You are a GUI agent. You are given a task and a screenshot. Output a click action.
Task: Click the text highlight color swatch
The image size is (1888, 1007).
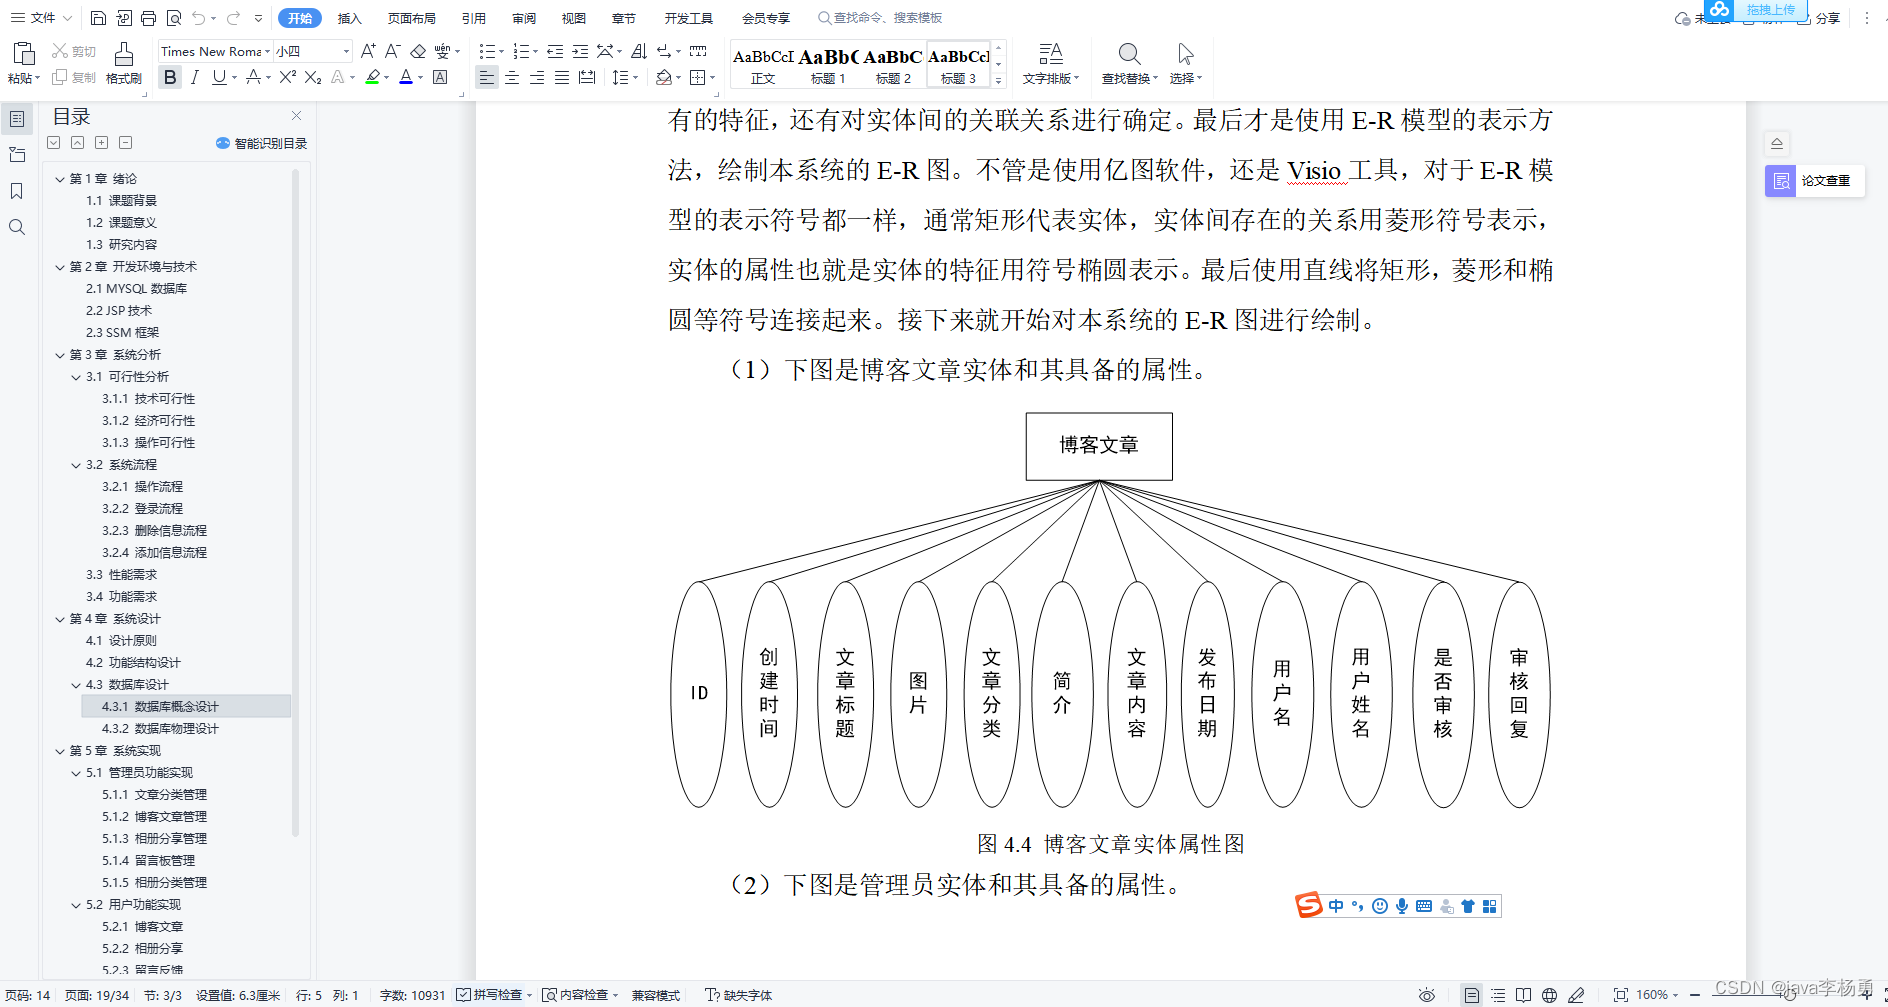tap(373, 77)
